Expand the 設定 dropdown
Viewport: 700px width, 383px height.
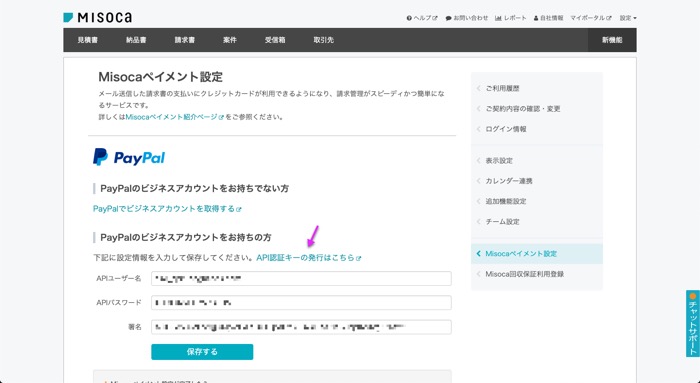coord(628,18)
